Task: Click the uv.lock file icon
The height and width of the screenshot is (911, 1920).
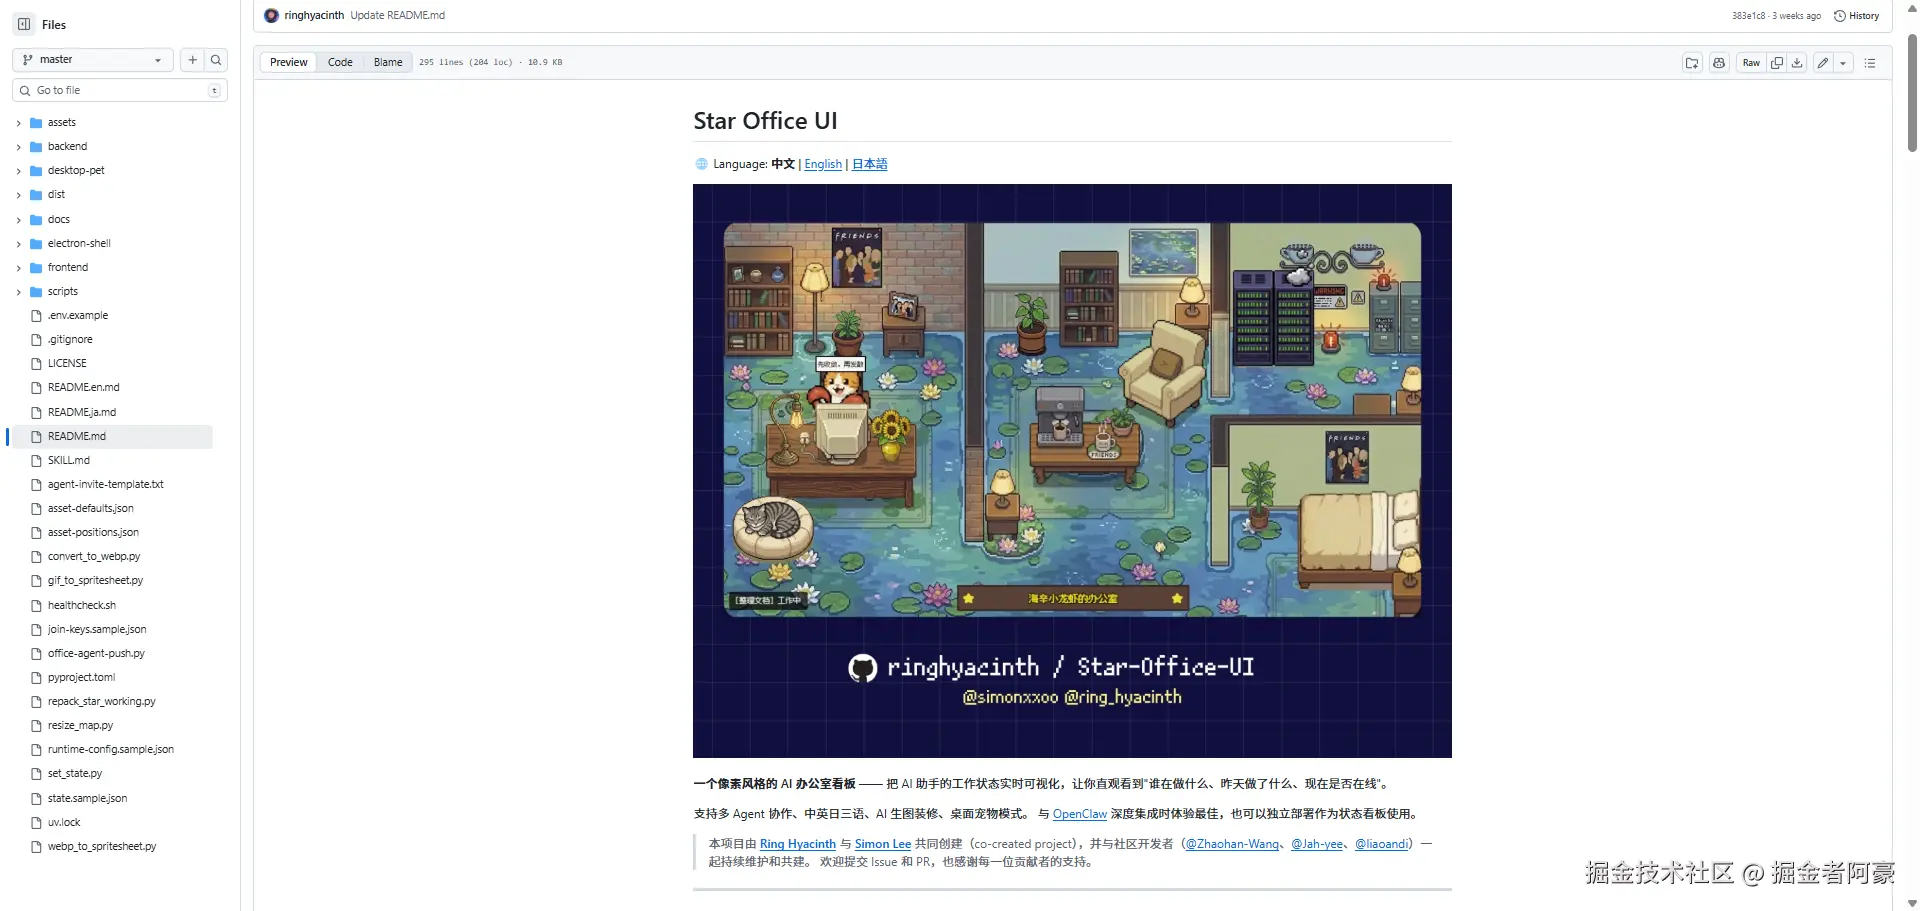Action: 36,822
